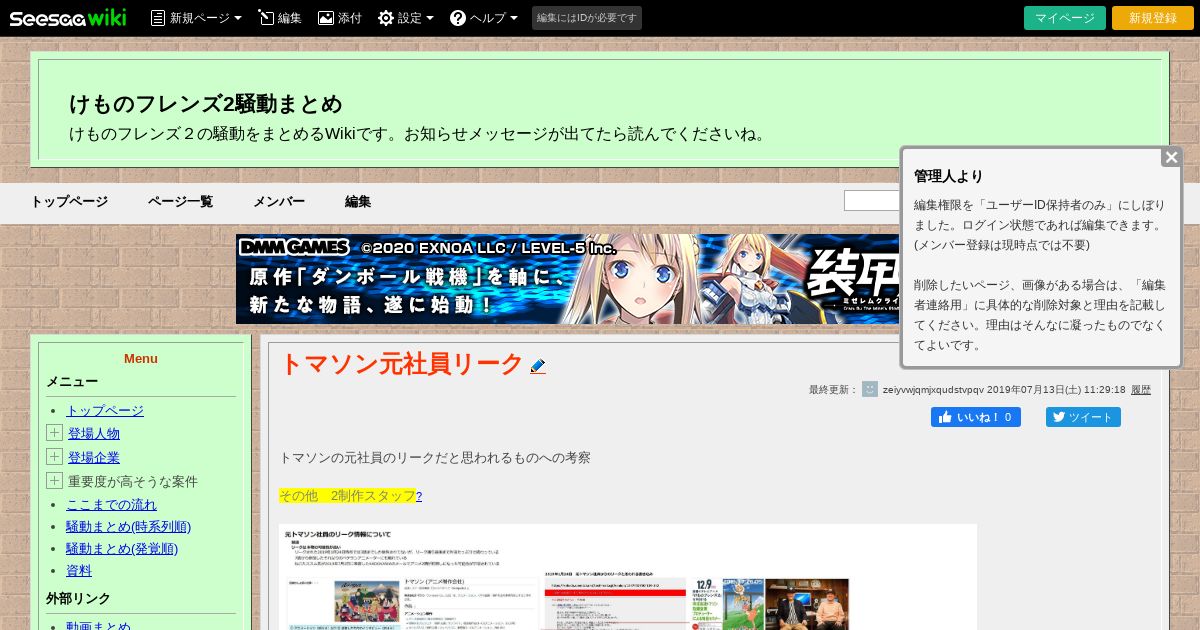Open the 新規ページ dropdown menu
Screen dimensions: 1200x630
pos(196,18)
